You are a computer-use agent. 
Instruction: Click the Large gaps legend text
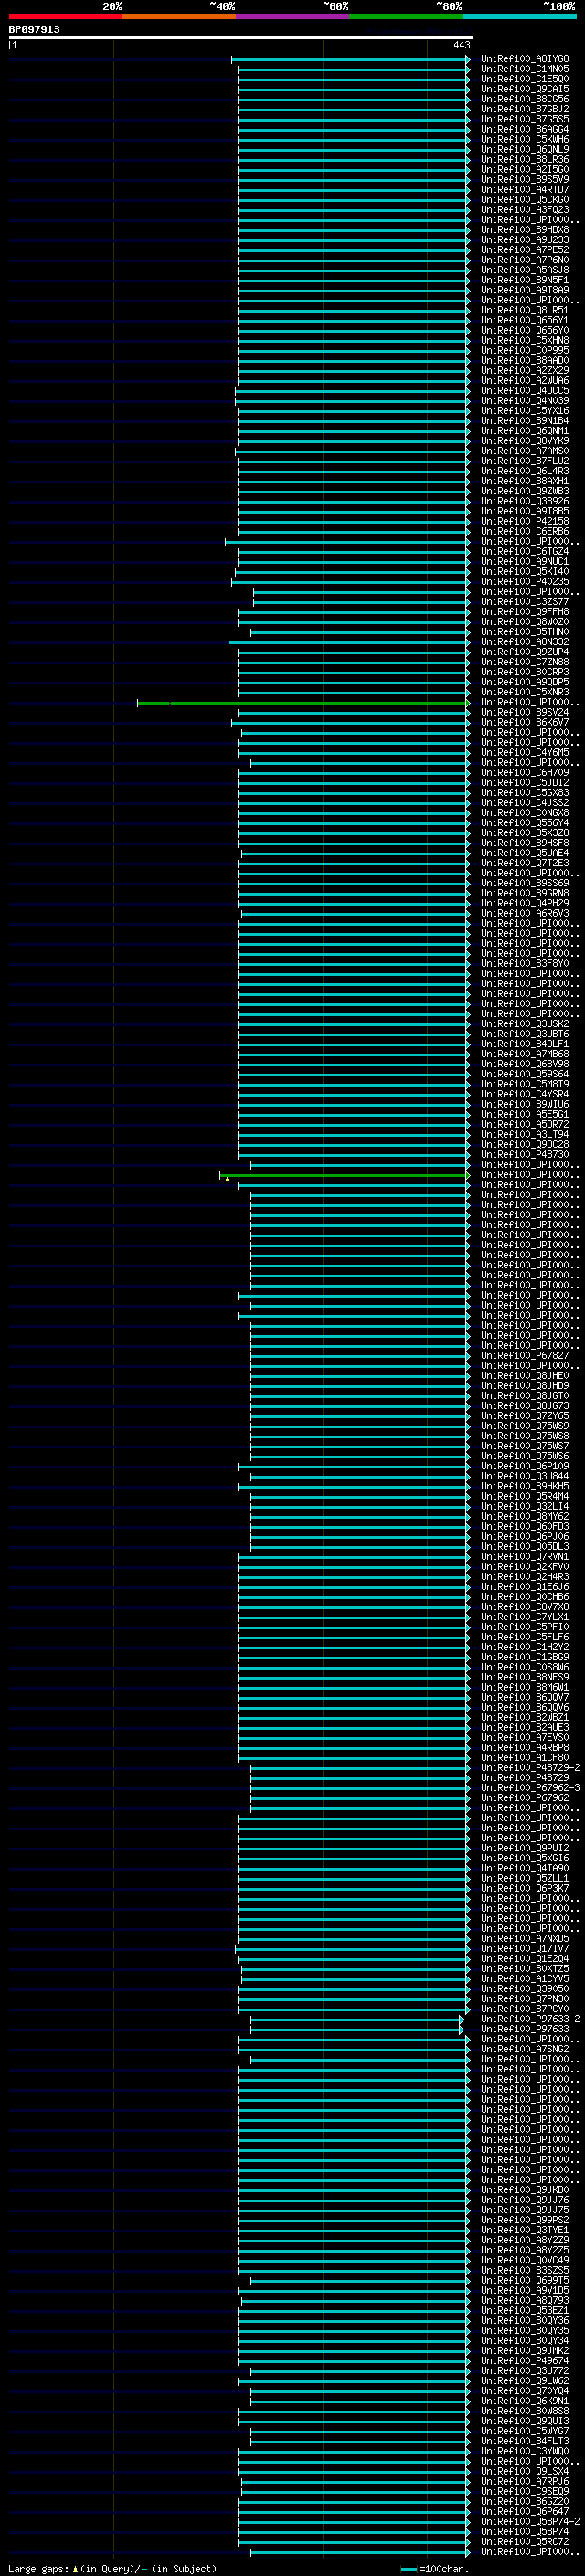click(x=112, y=2568)
